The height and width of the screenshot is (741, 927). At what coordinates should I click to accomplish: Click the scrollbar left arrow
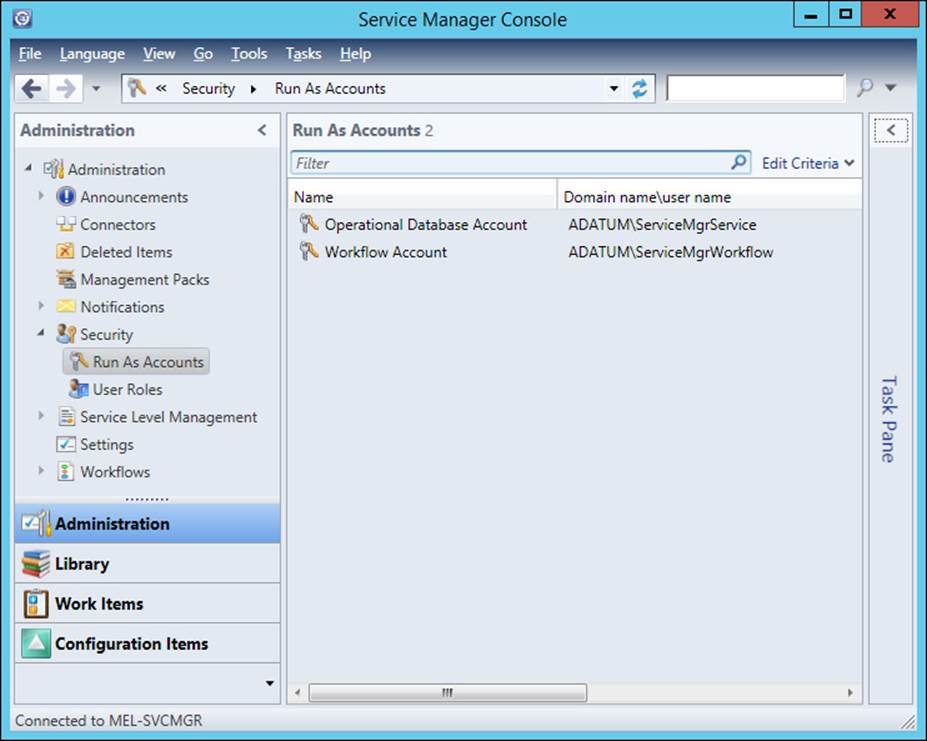[297, 692]
